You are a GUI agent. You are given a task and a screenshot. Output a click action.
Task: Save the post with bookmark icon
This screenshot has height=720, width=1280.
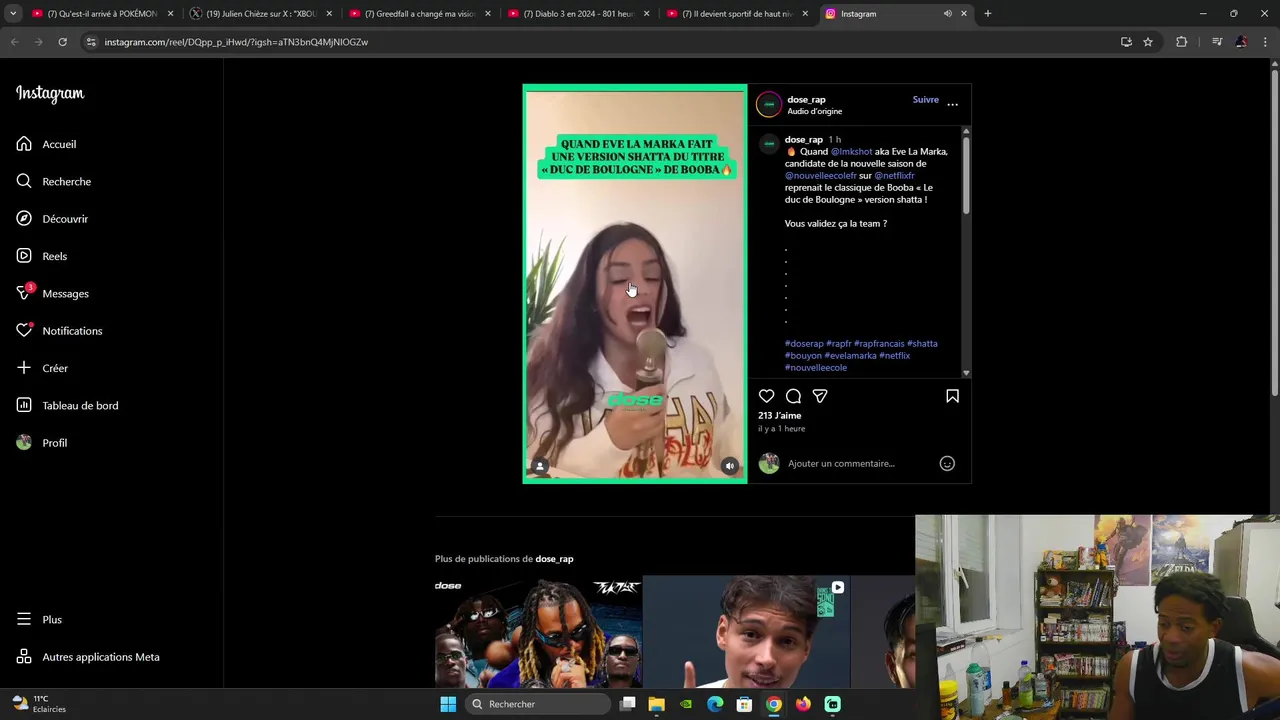[952, 396]
